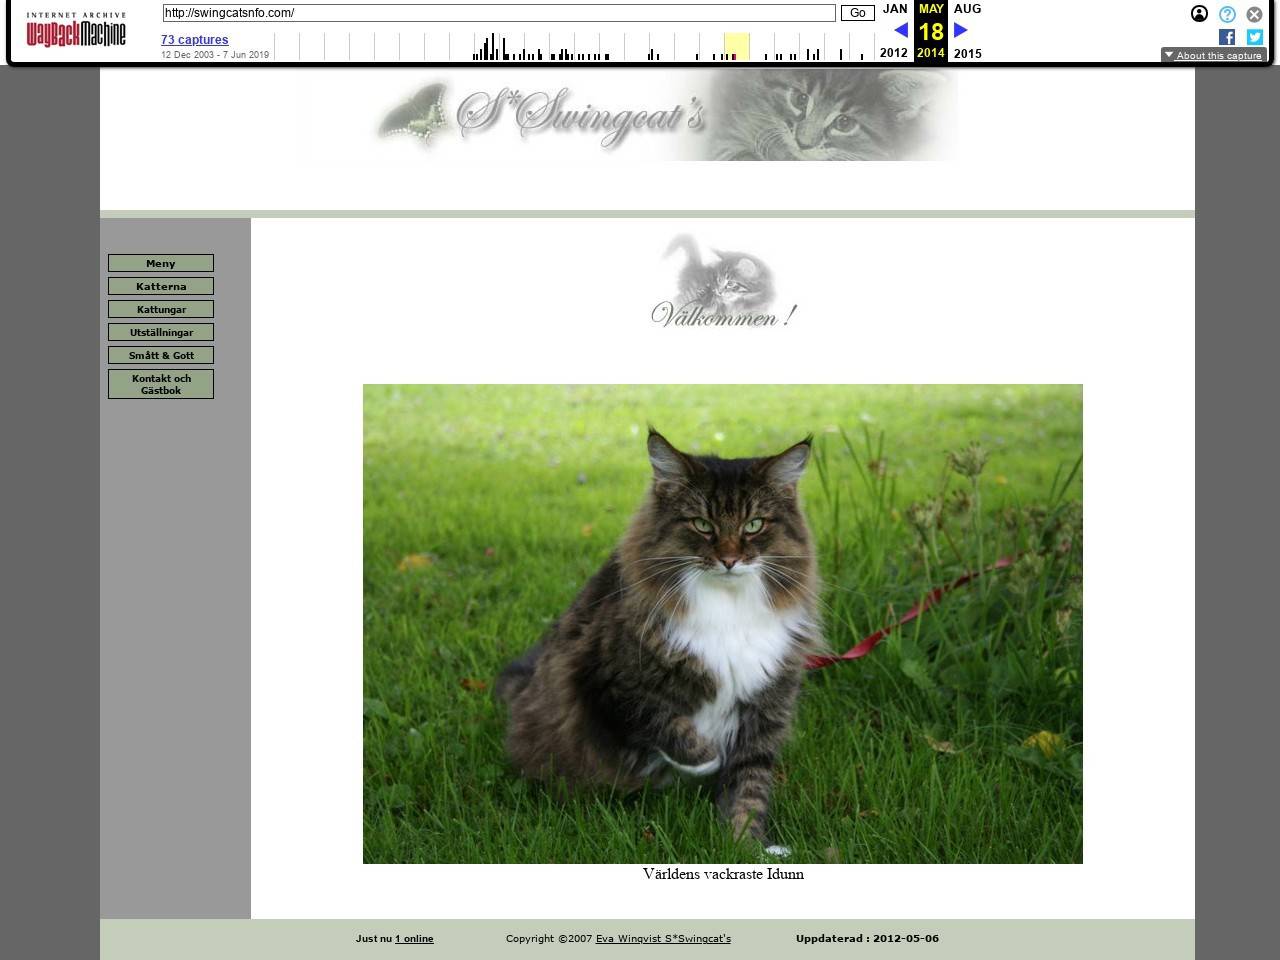Close the Wayback toolbar
This screenshot has height=960, width=1280.
pyautogui.click(x=1254, y=14)
